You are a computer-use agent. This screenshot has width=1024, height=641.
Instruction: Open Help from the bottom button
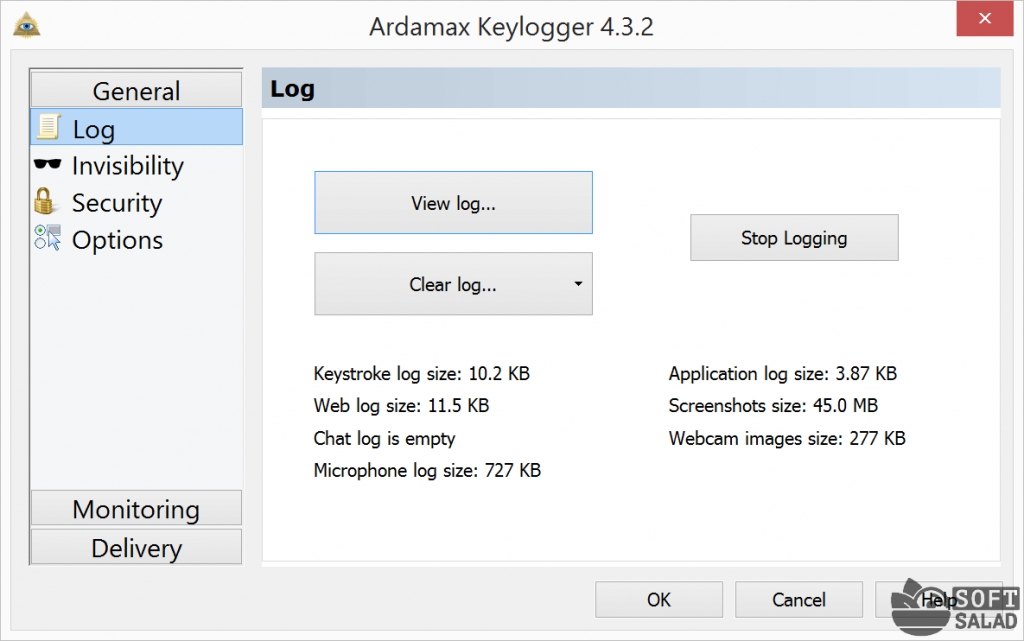(x=925, y=600)
